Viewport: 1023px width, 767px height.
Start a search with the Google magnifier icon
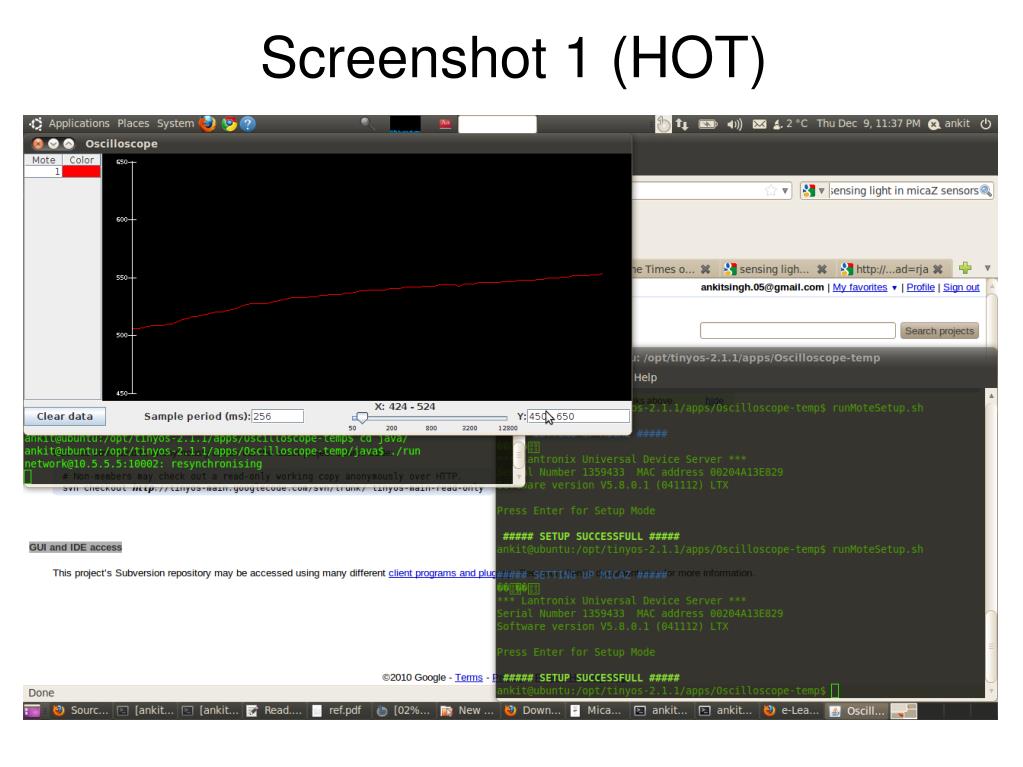click(x=985, y=190)
